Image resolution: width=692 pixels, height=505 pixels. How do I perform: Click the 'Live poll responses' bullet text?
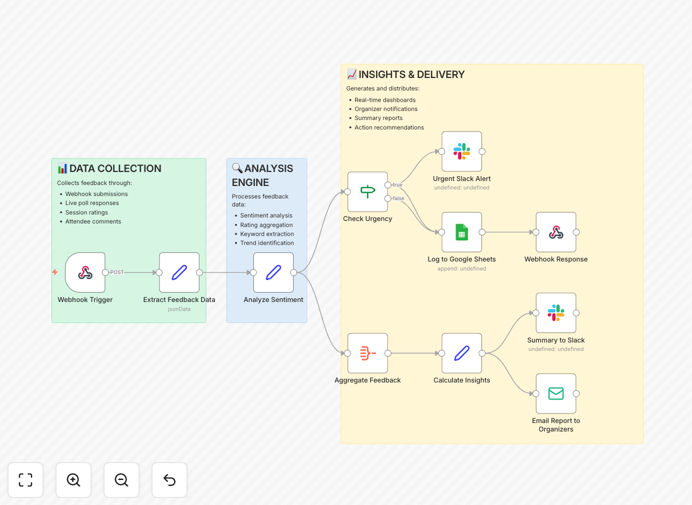[x=92, y=203]
